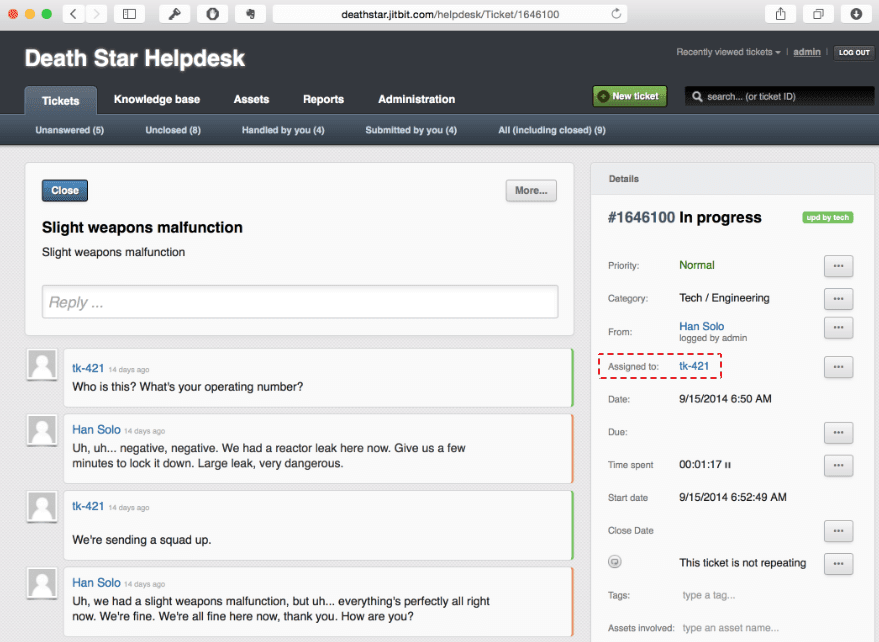This screenshot has height=642, width=879.
Task: Open the show all tabs icon
Action: tap(818, 14)
